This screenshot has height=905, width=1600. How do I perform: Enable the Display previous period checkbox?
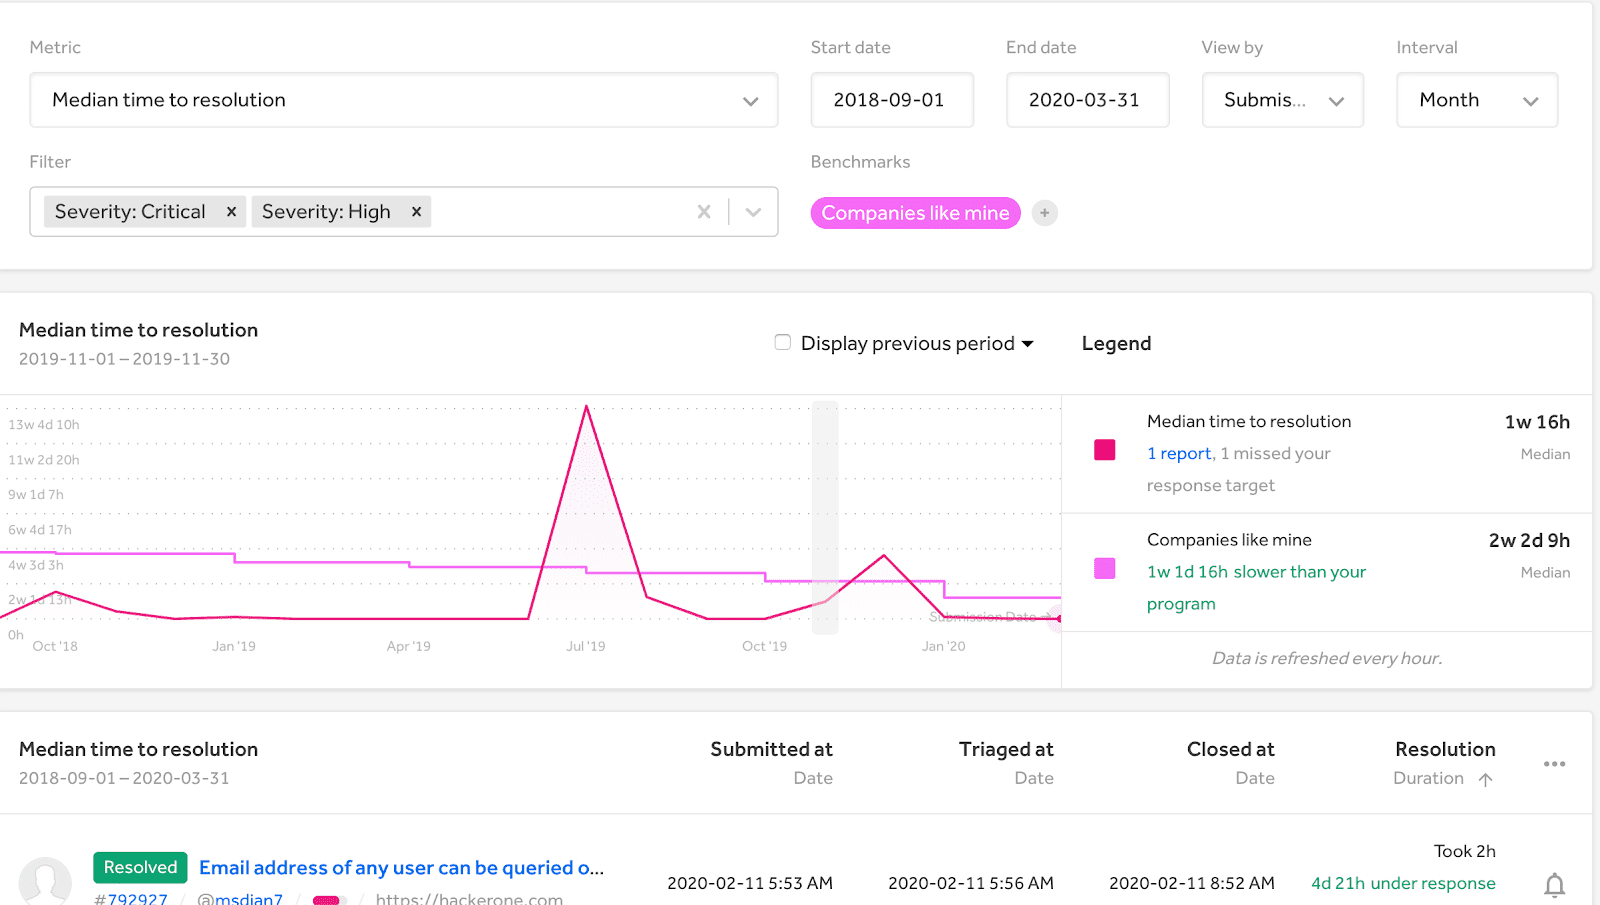coord(783,343)
